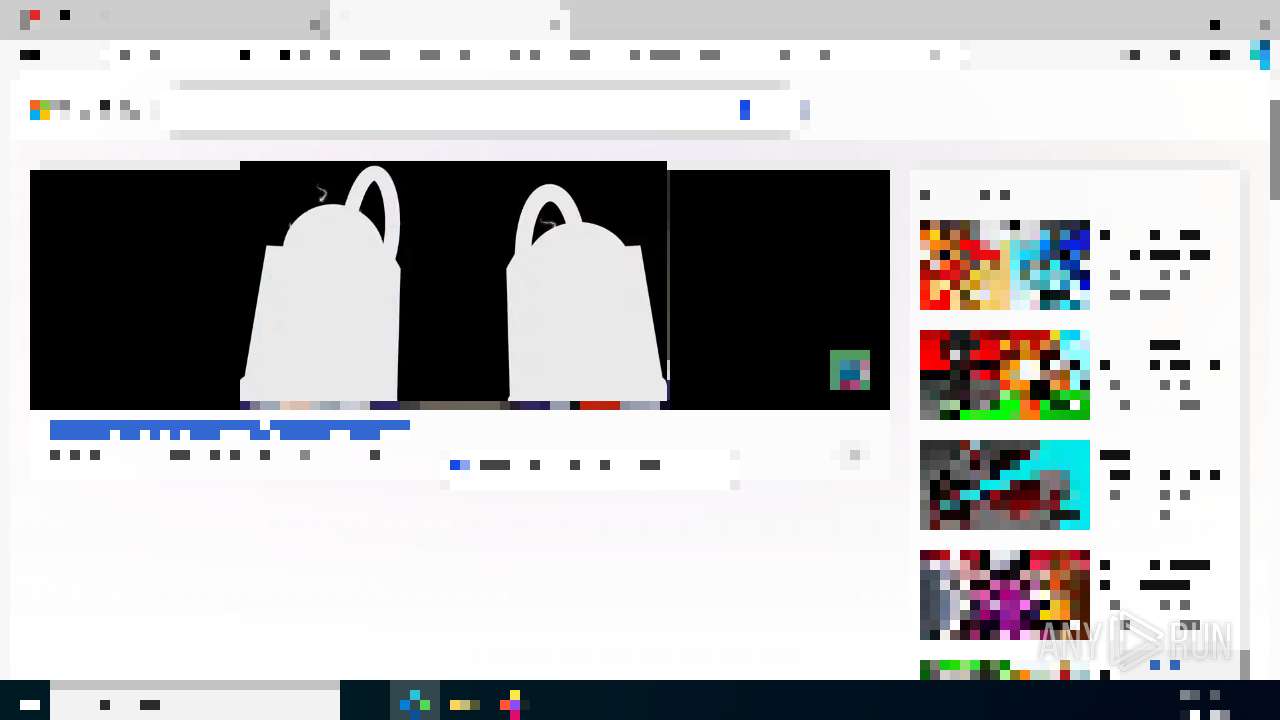Screen dimensions: 1280x720
Task: Open the cyan sidebar icon in browser toolbar
Action: pyautogui.click(x=1260, y=55)
